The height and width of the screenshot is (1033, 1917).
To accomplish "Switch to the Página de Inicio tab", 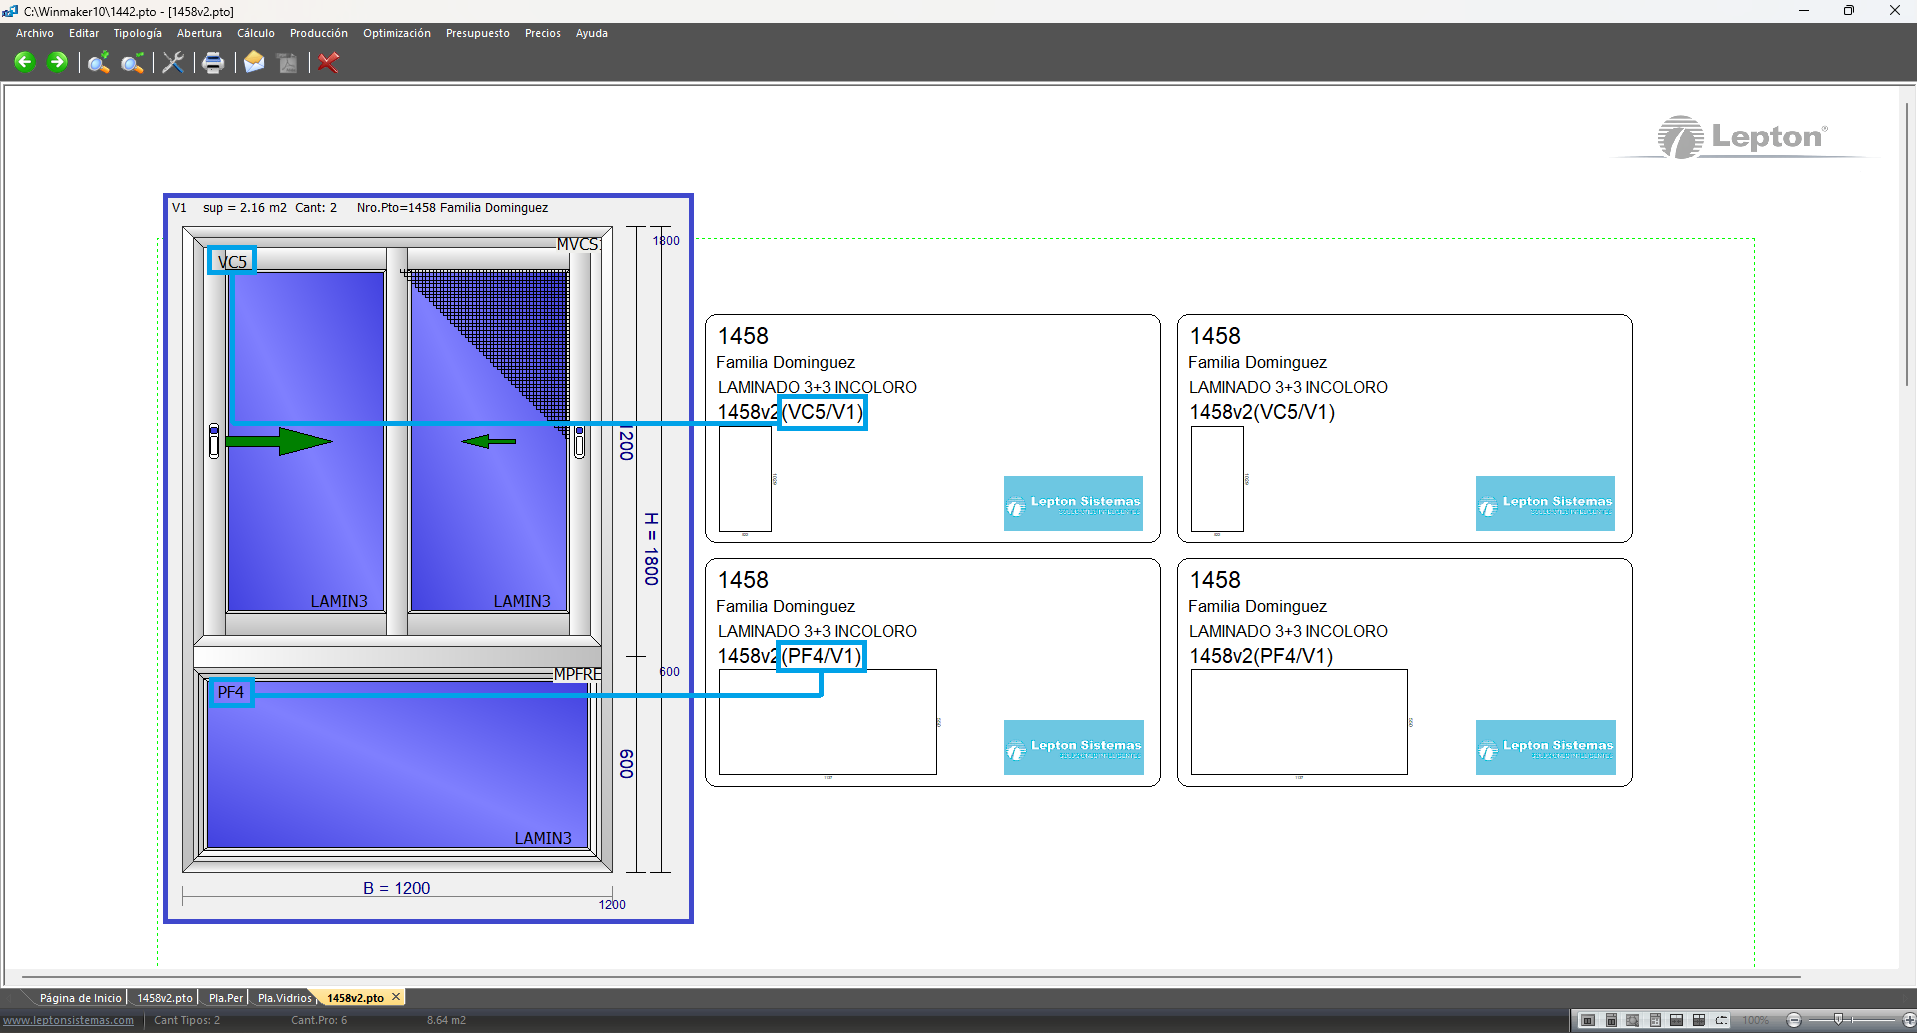I will tap(80, 998).
